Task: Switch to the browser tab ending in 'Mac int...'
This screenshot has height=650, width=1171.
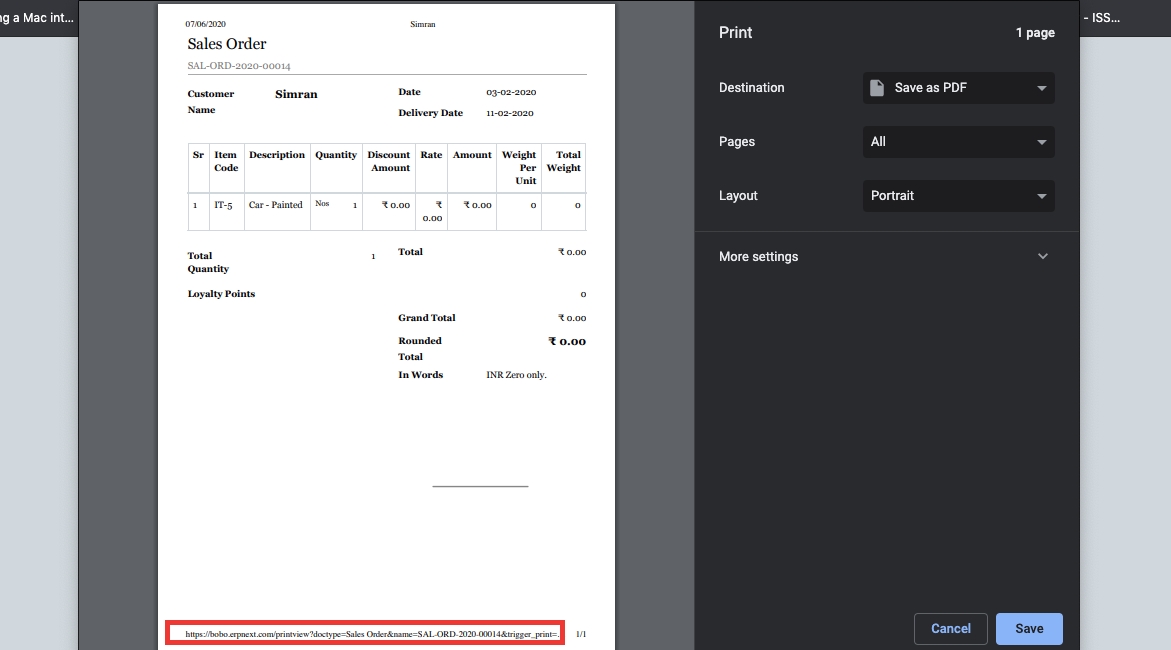Action: [38, 18]
